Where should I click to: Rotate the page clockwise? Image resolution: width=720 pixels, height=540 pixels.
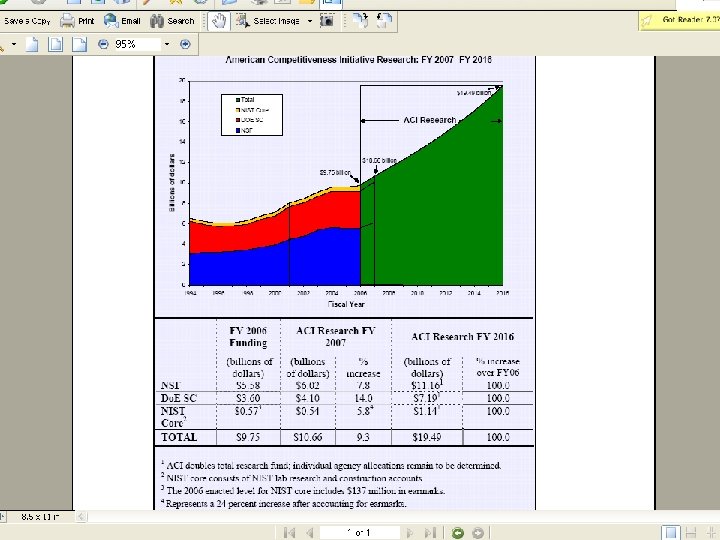(360, 21)
